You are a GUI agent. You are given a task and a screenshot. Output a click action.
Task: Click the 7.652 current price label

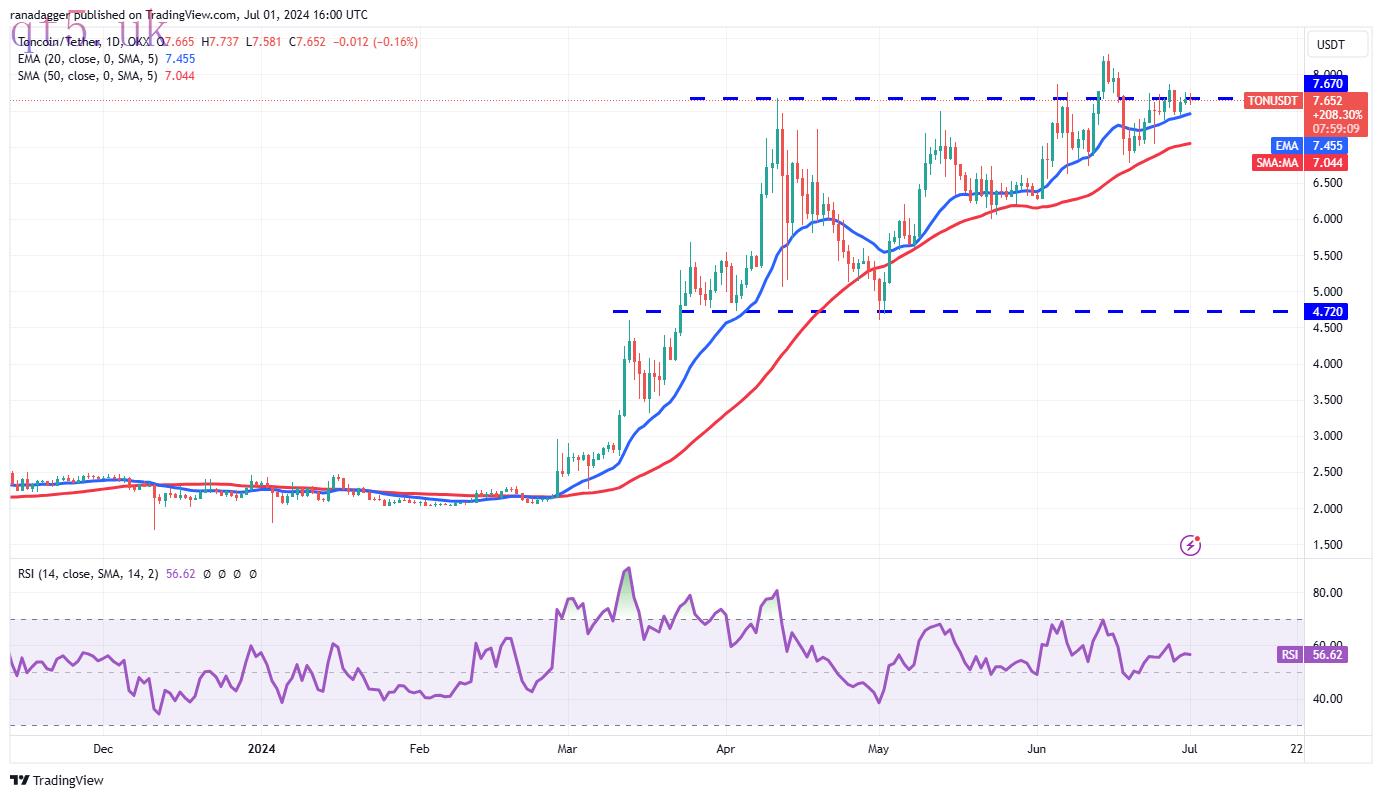click(1326, 101)
